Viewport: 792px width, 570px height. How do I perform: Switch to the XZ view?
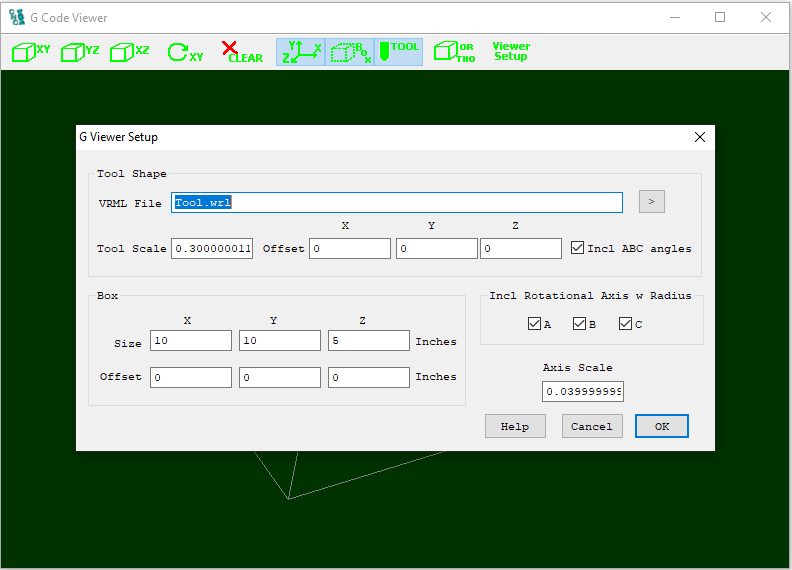pos(130,52)
